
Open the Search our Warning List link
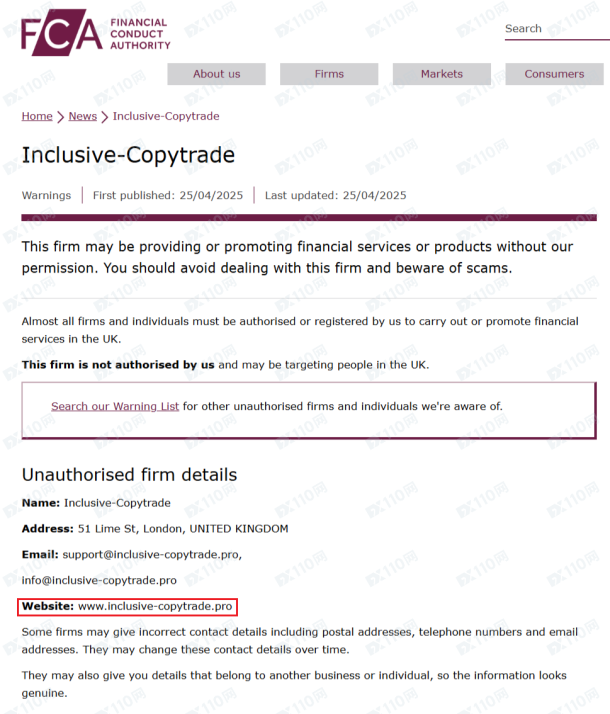pyautogui.click(x=115, y=406)
